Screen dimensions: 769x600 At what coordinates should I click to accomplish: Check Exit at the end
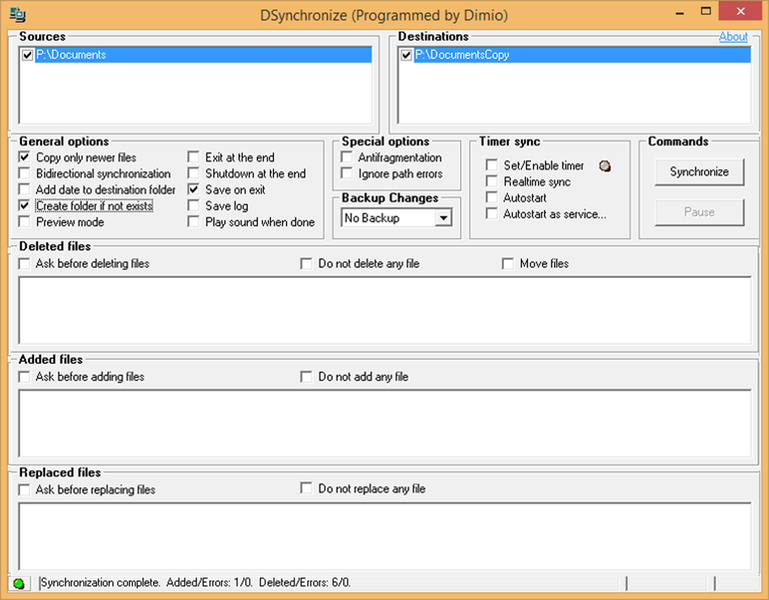point(193,157)
